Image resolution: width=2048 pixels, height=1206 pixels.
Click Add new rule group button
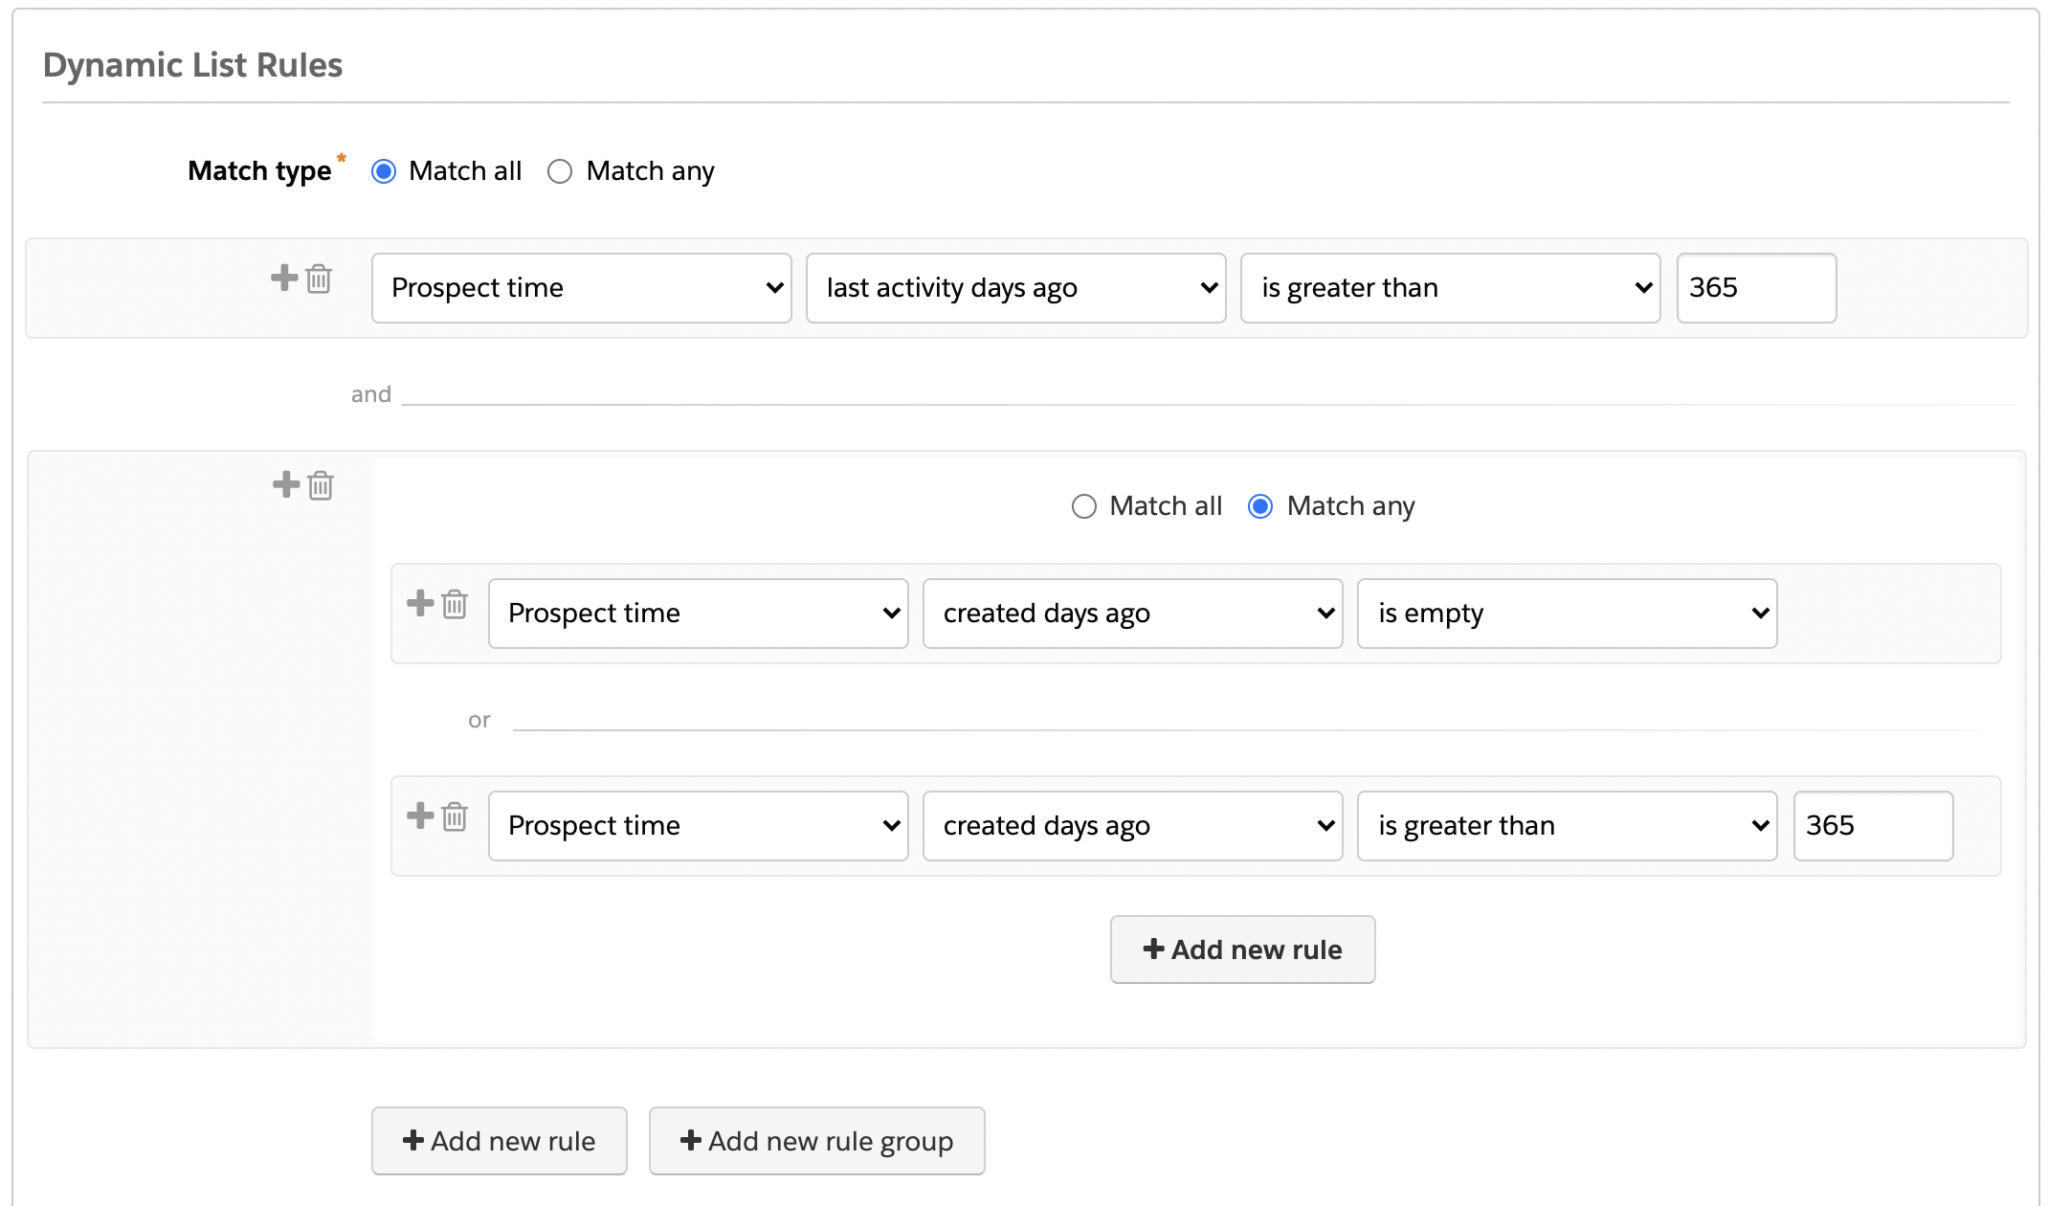[816, 1141]
